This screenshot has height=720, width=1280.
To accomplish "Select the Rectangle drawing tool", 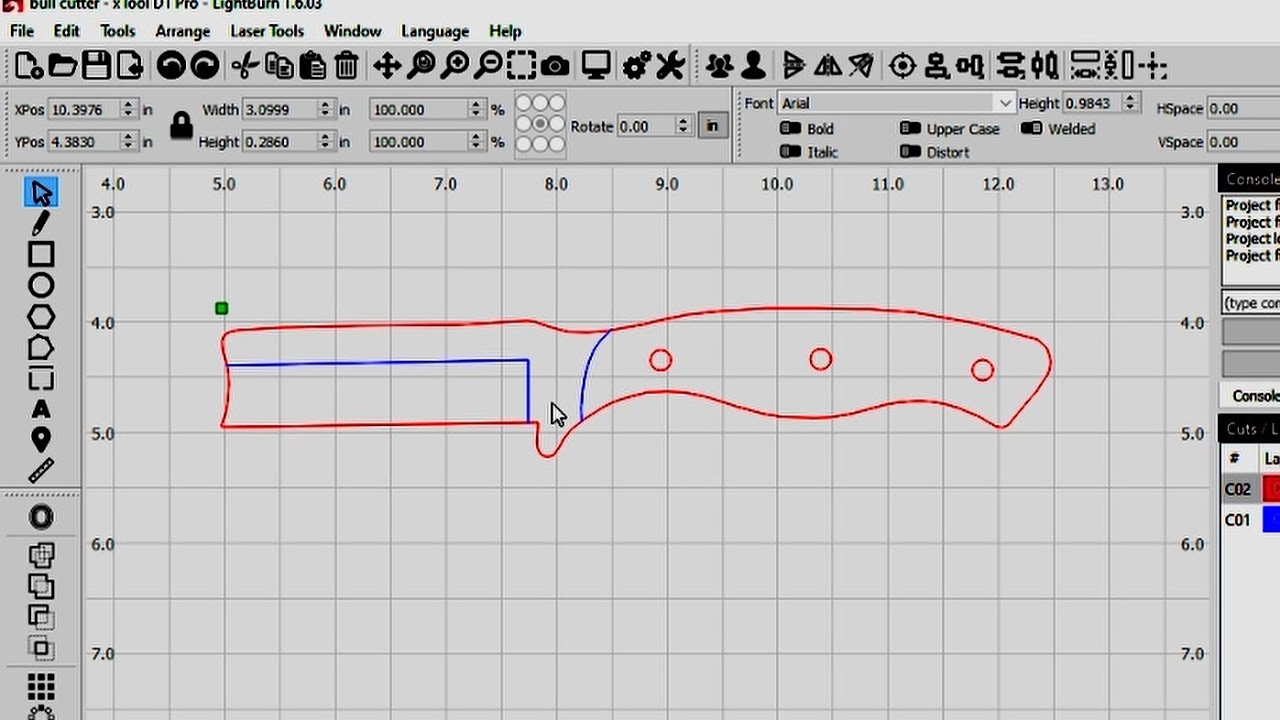I will (x=41, y=254).
